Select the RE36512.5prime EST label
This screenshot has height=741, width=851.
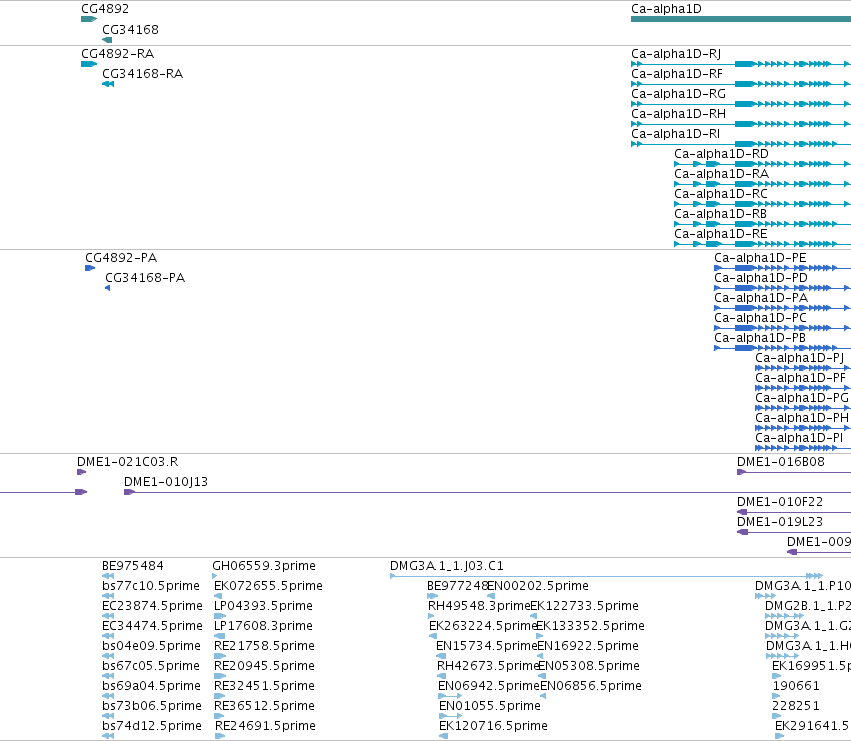264,706
